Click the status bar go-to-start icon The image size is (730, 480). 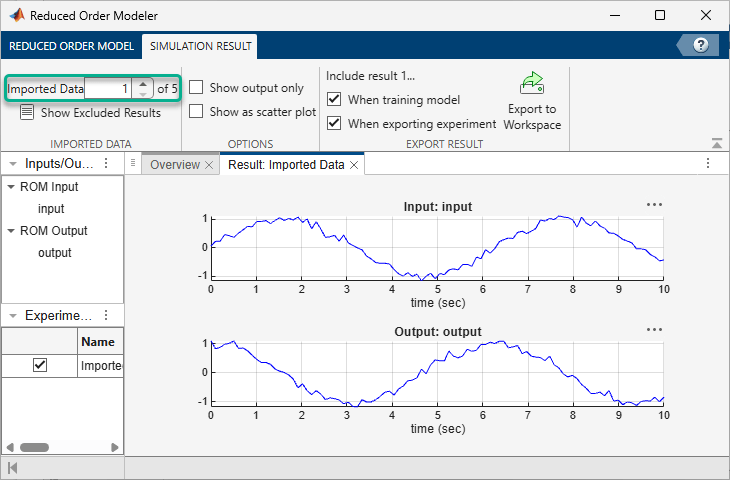click(13, 468)
